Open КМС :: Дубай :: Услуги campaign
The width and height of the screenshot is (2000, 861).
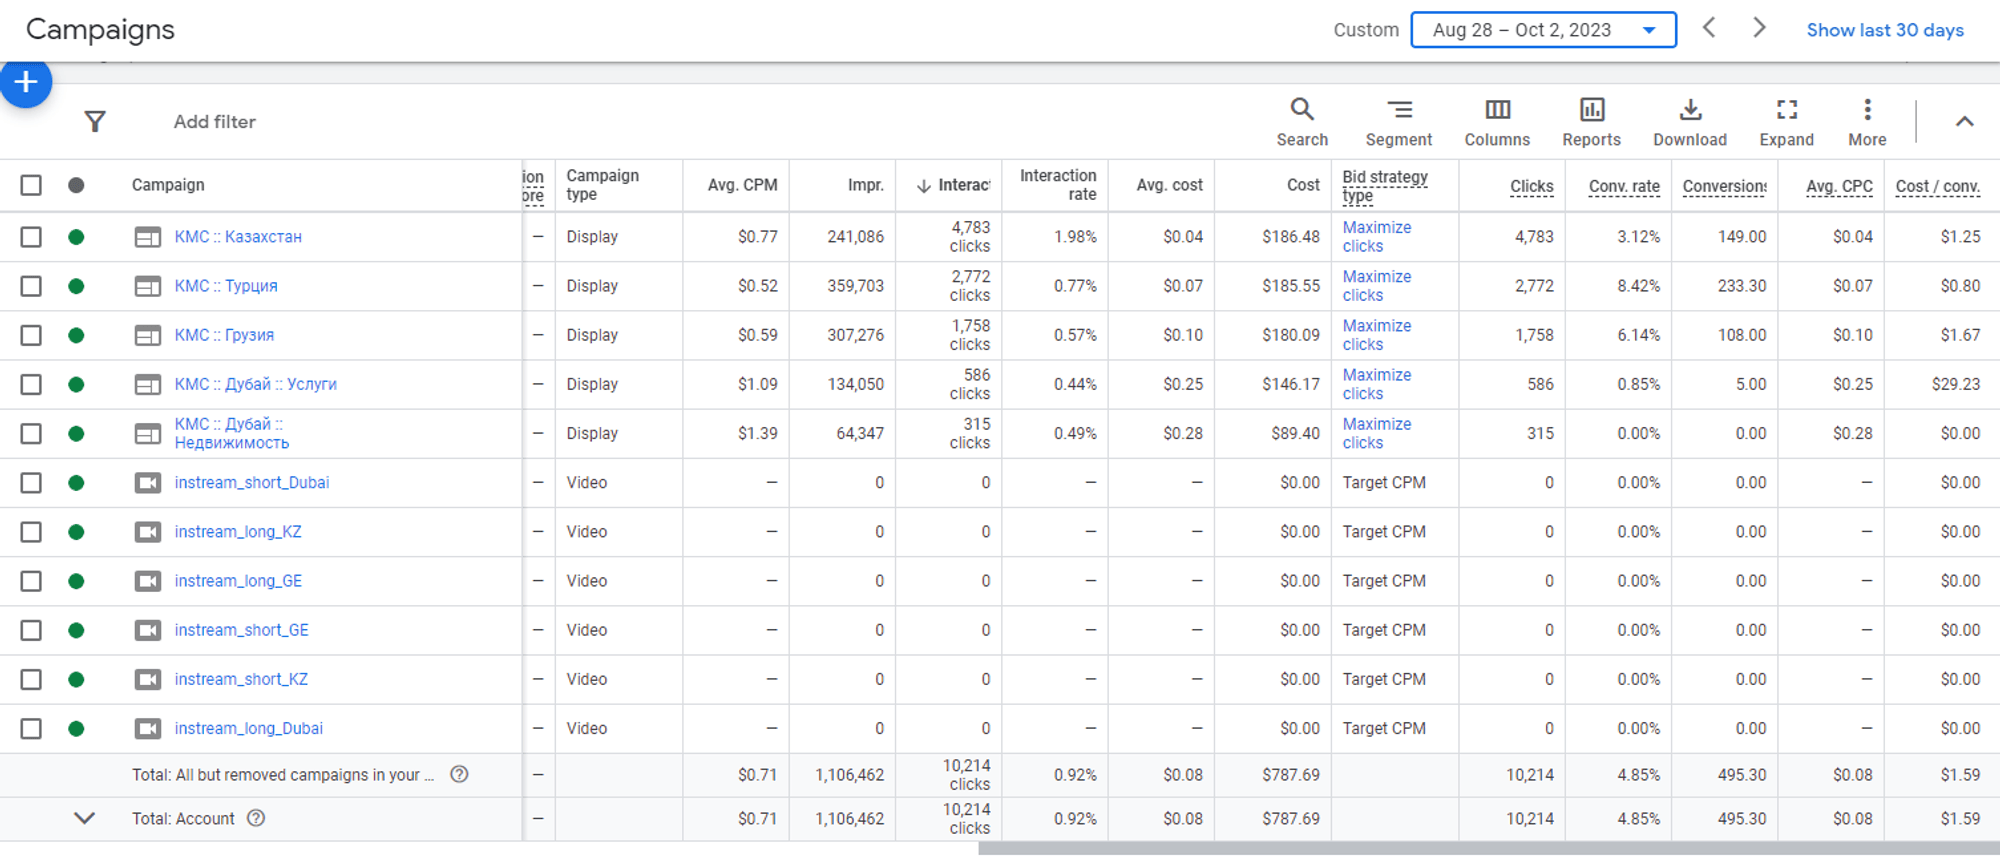256,384
